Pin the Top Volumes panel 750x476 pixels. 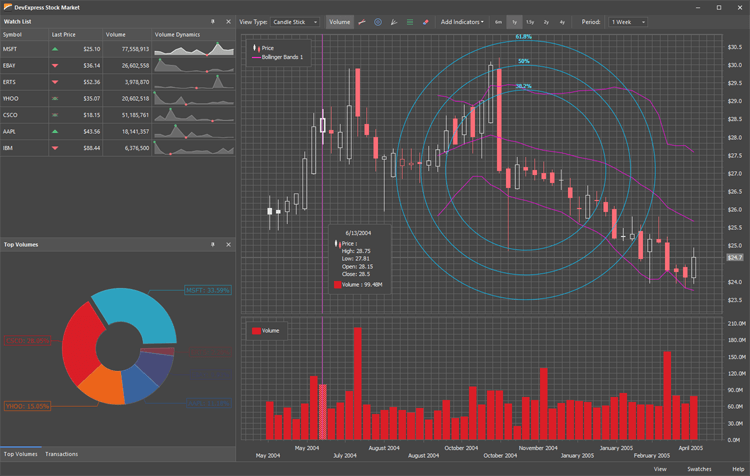pos(212,244)
